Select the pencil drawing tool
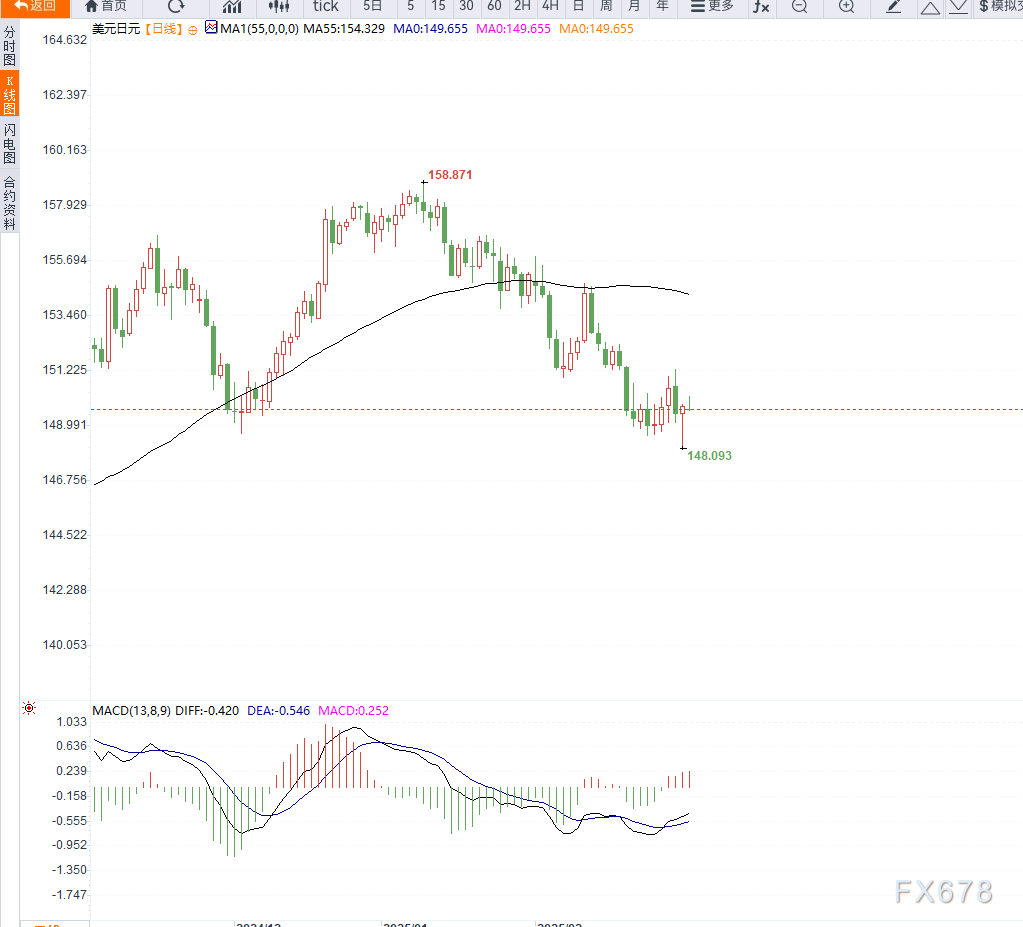This screenshot has width=1023, height=927. [894, 7]
